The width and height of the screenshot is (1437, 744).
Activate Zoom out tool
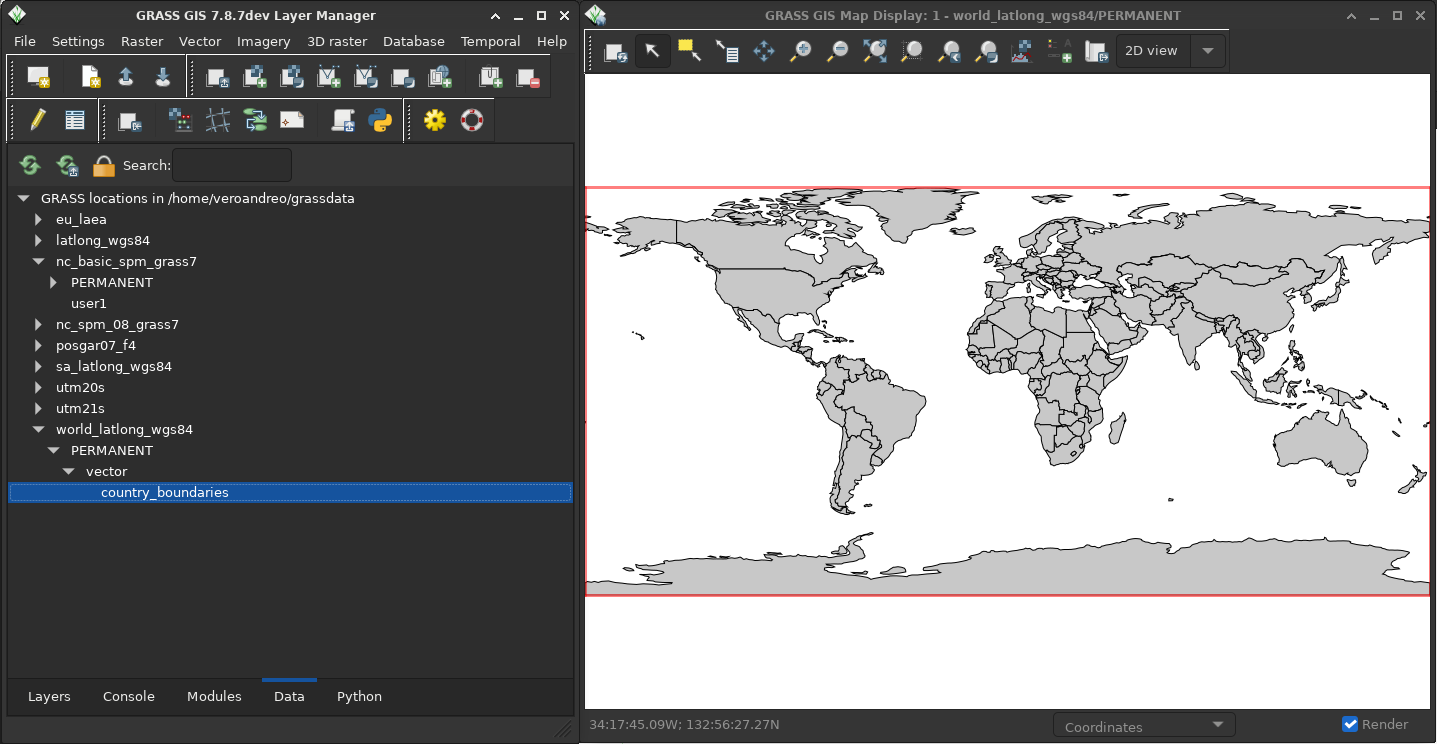838,51
